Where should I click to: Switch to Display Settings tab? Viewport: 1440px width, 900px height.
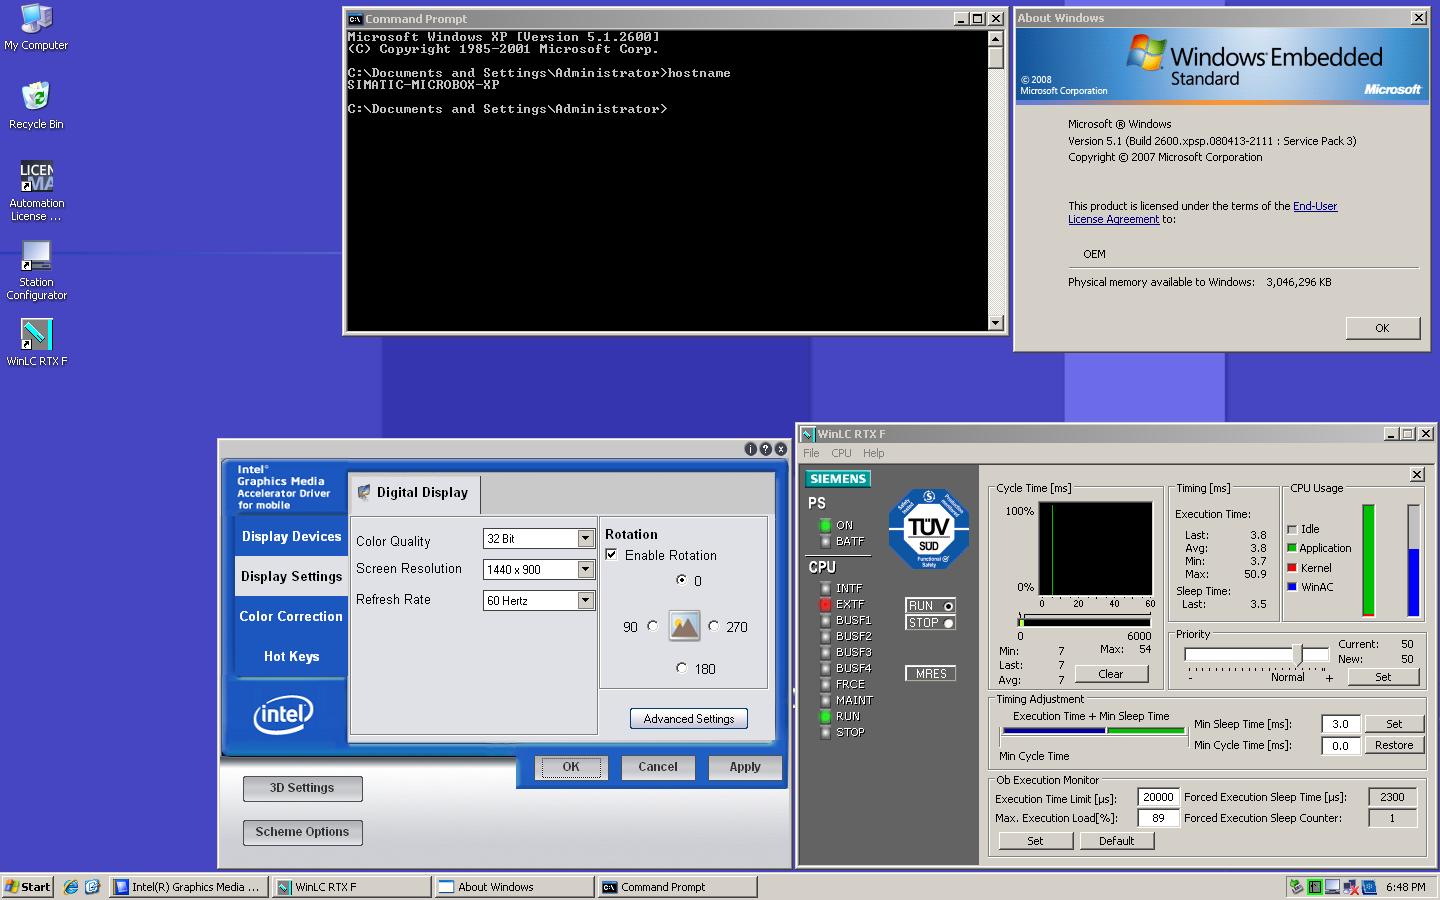click(291, 576)
